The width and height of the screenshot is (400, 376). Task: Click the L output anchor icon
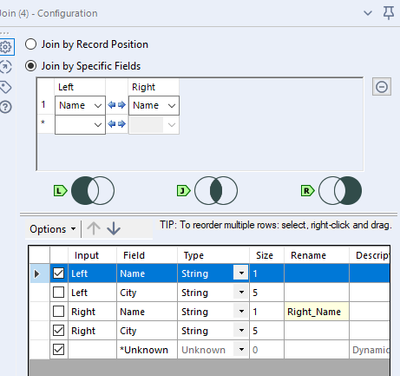click(x=60, y=191)
